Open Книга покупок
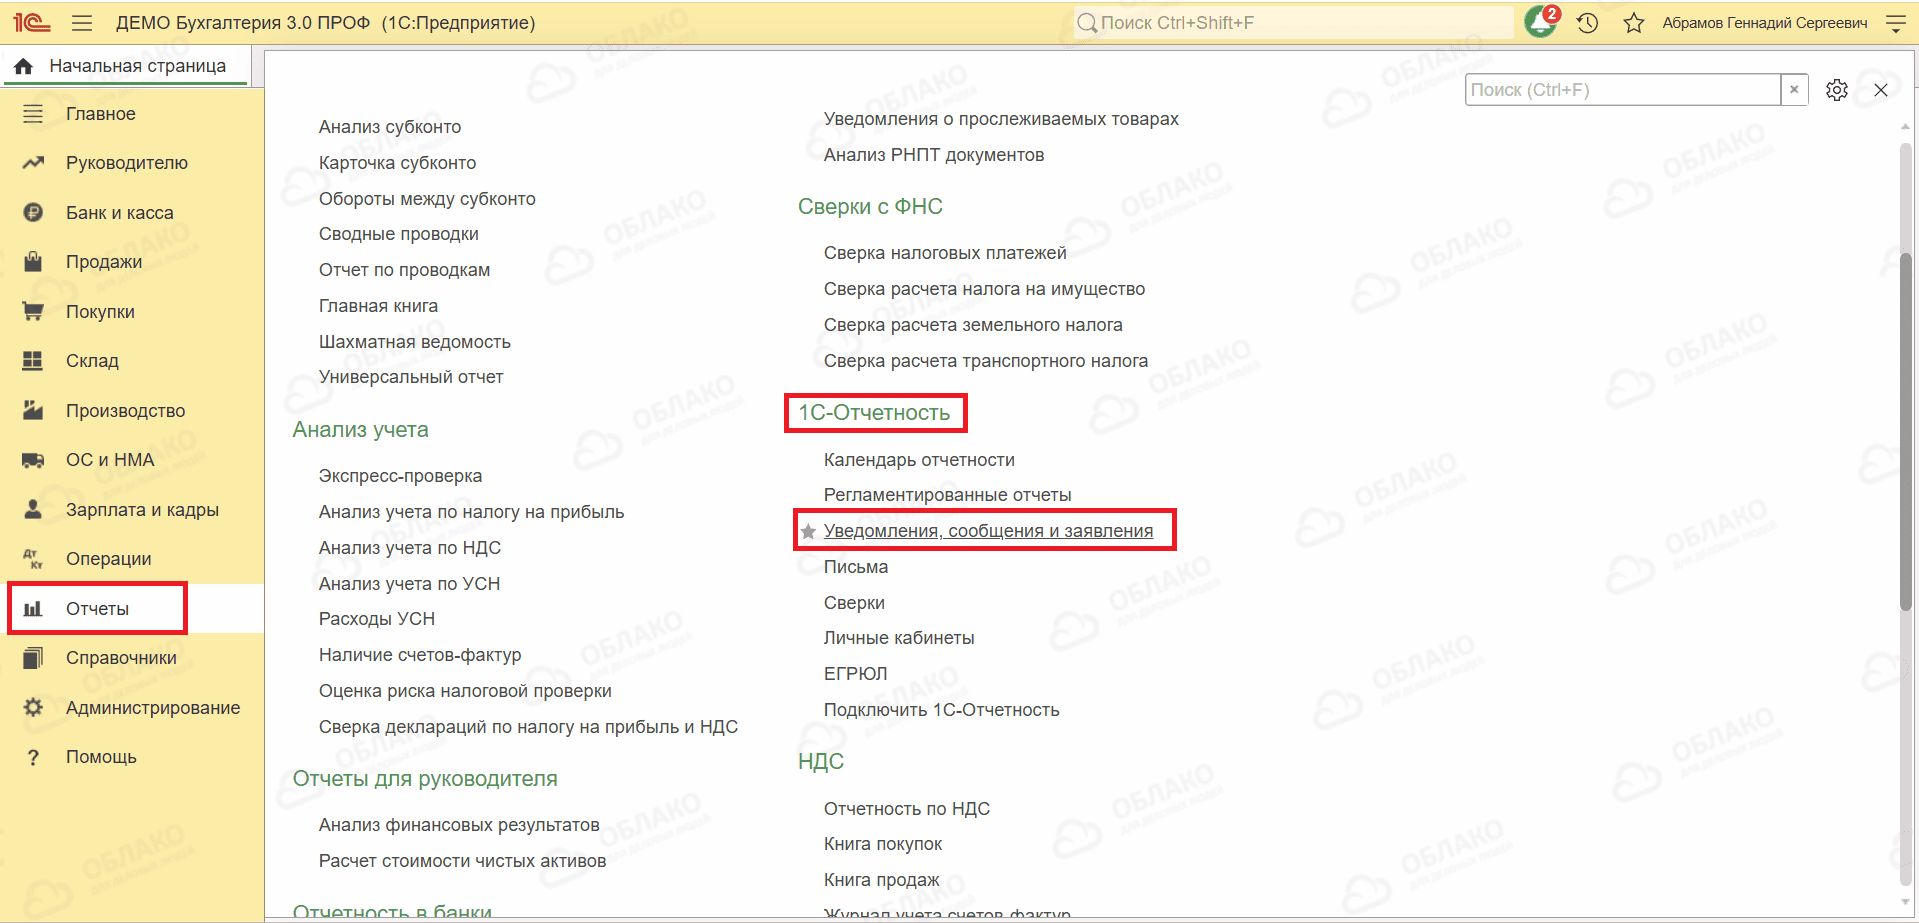This screenshot has height=923, width=1919. [x=883, y=844]
